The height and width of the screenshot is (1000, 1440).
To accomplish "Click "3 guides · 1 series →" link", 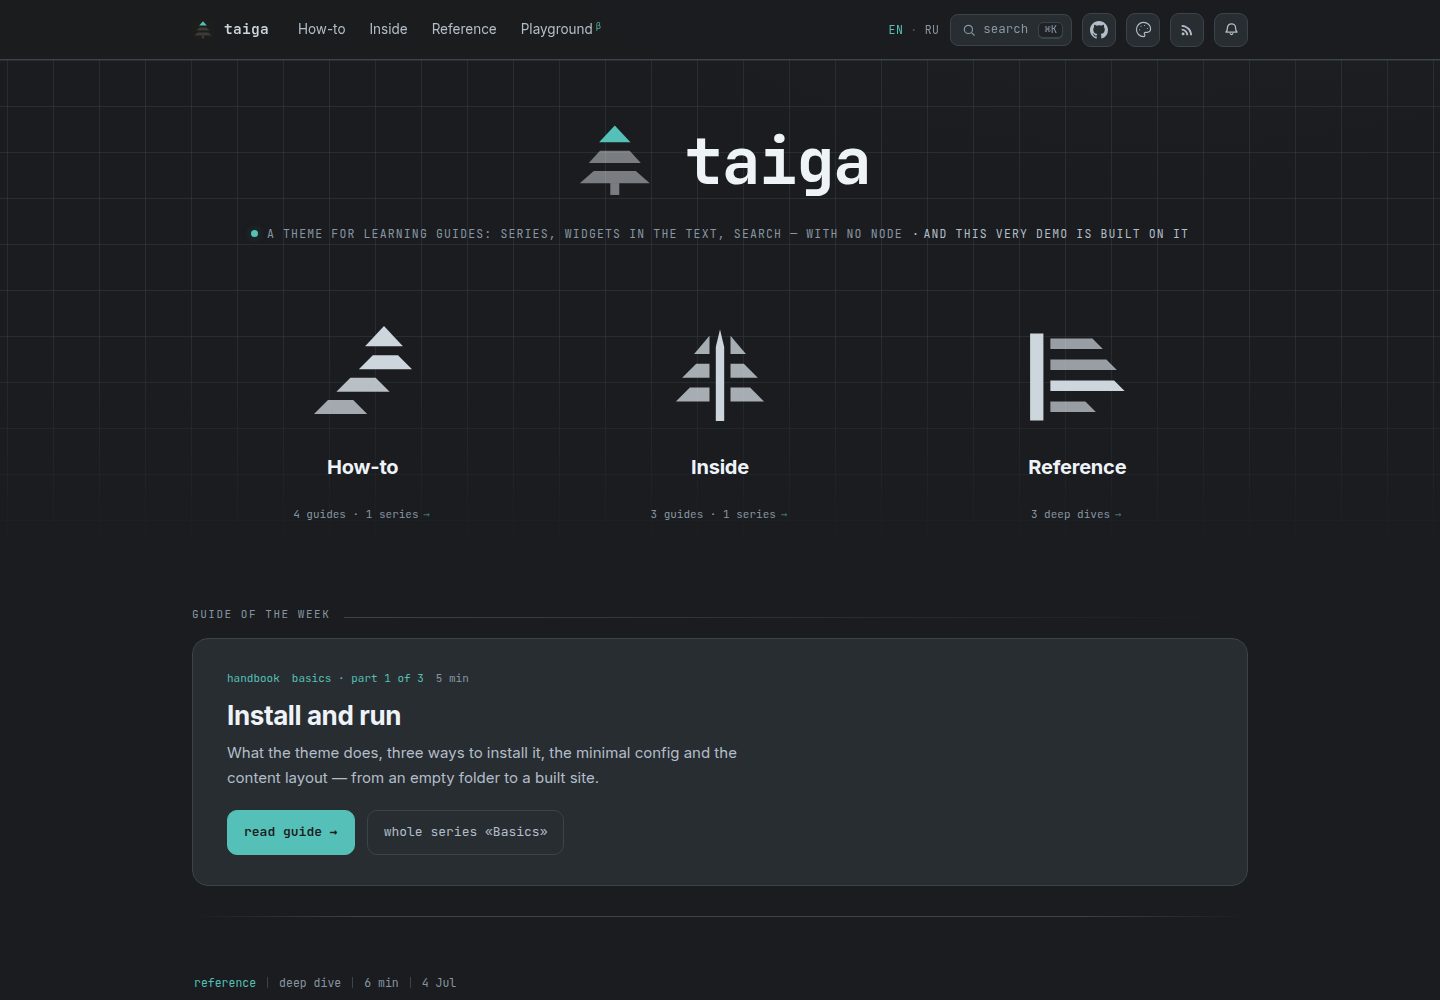I will click(x=719, y=514).
